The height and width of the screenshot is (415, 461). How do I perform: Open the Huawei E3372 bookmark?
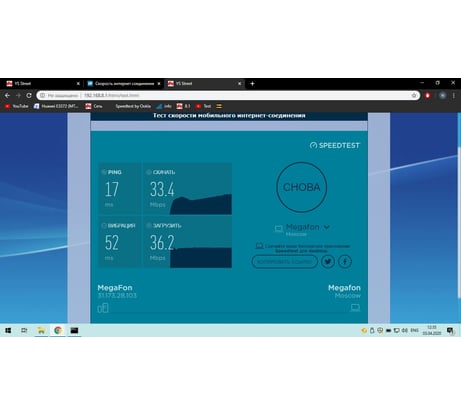pyautogui.click(x=56, y=106)
